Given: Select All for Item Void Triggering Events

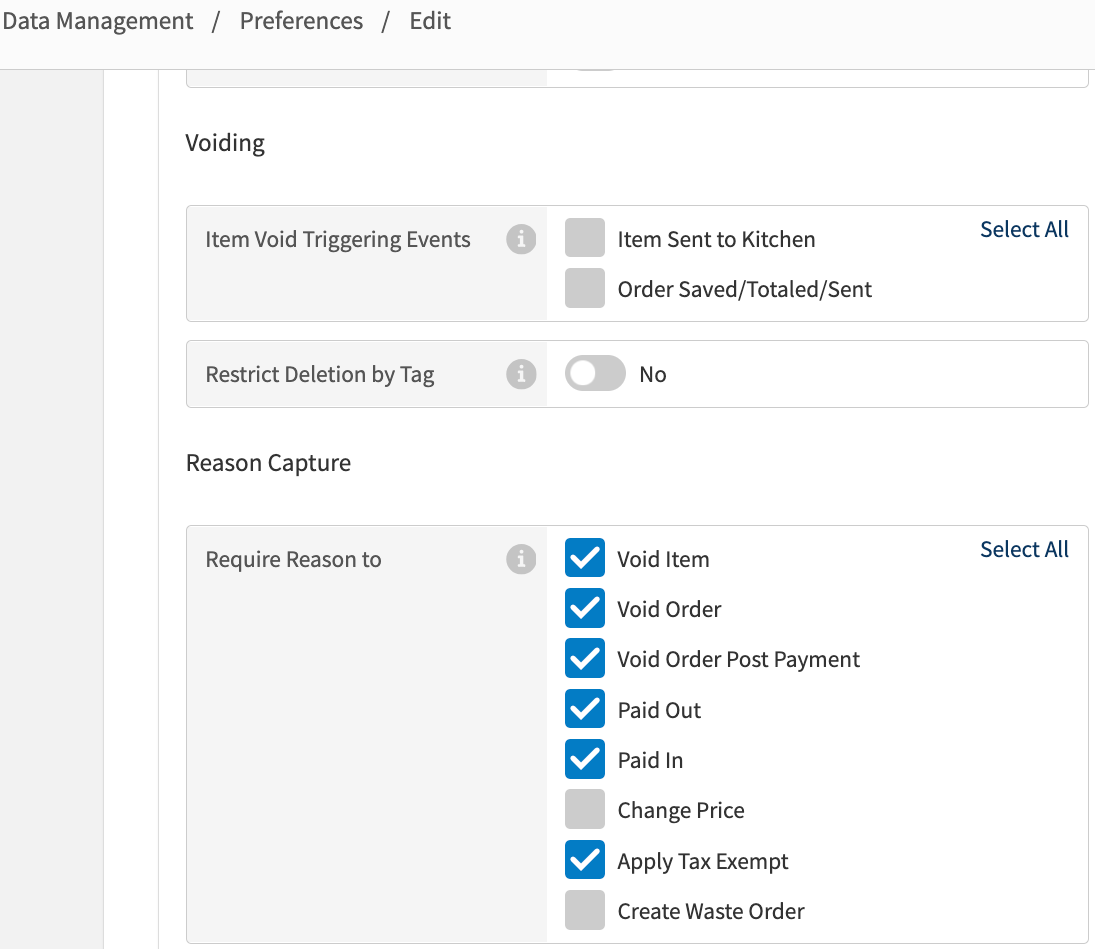Looking at the screenshot, I should [1024, 229].
